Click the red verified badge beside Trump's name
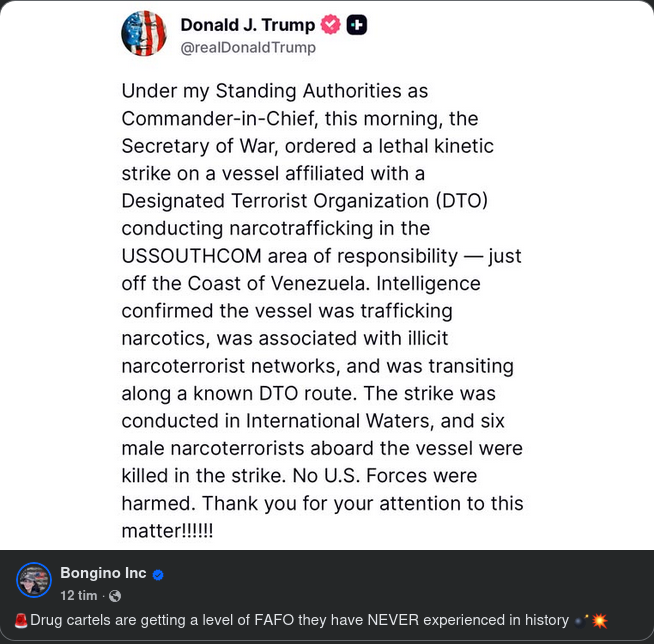654x644 pixels. [x=330, y=25]
